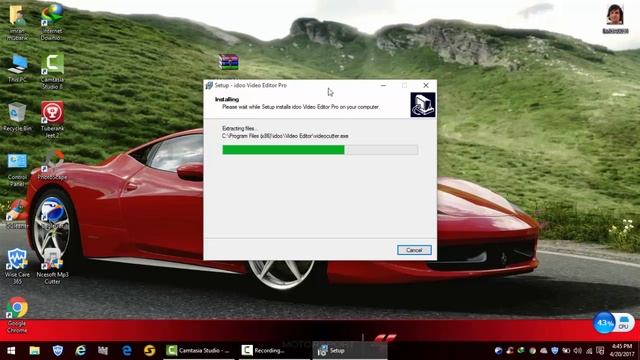This screenshot has width=640, height=360.
Task: Open the volume control in the system tray
Action: (x=577, y=350)
